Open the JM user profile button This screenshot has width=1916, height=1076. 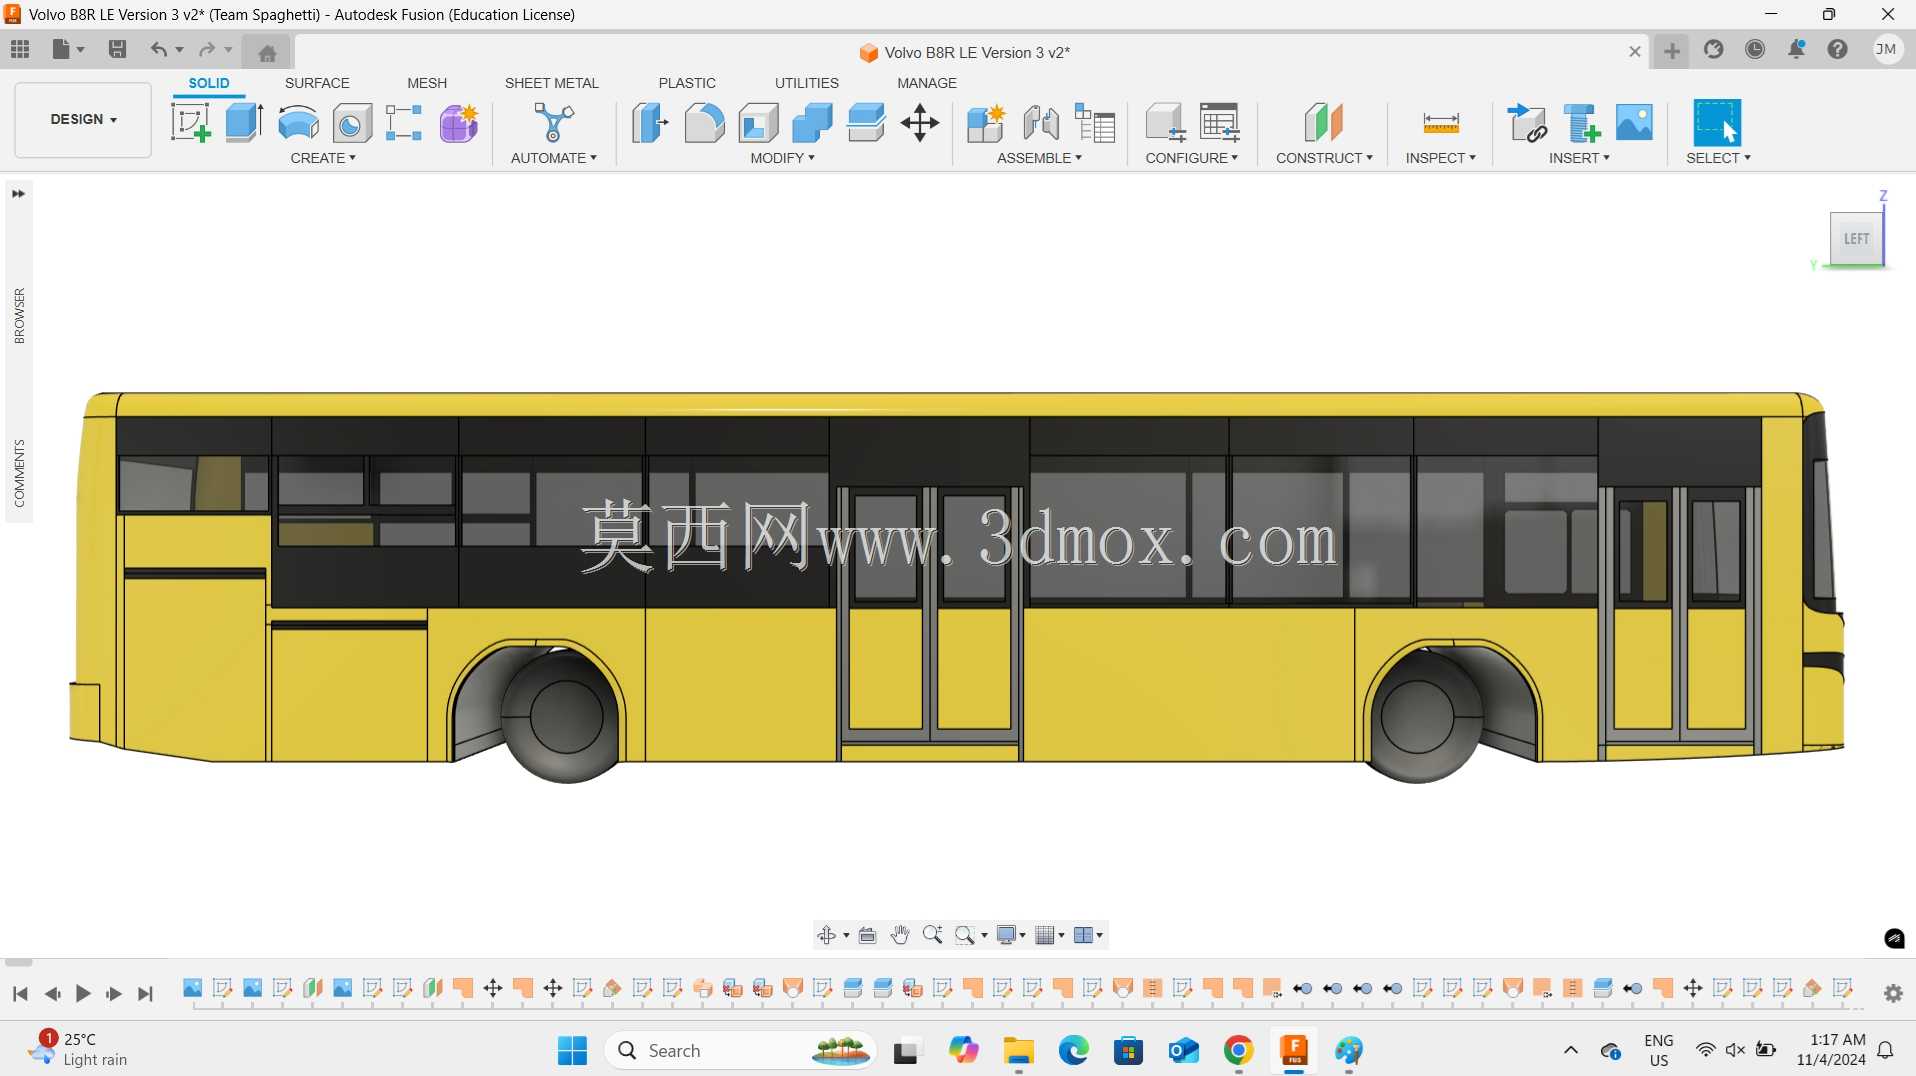click(x=1887, y=50)
